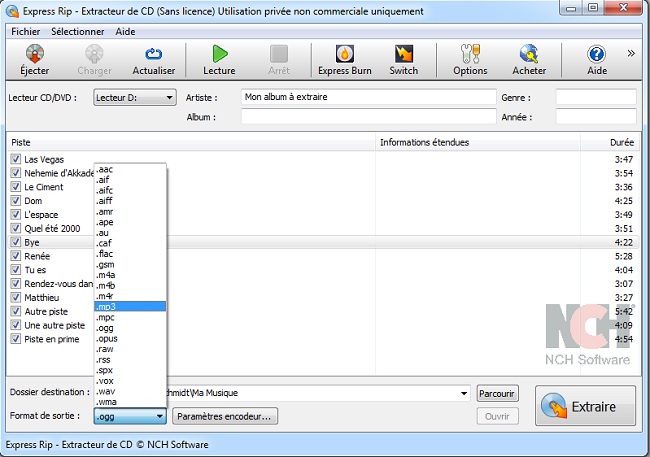This screenshot has width=650, height=457.
Task: Choose .wma output format
Action: coord(130,402)
